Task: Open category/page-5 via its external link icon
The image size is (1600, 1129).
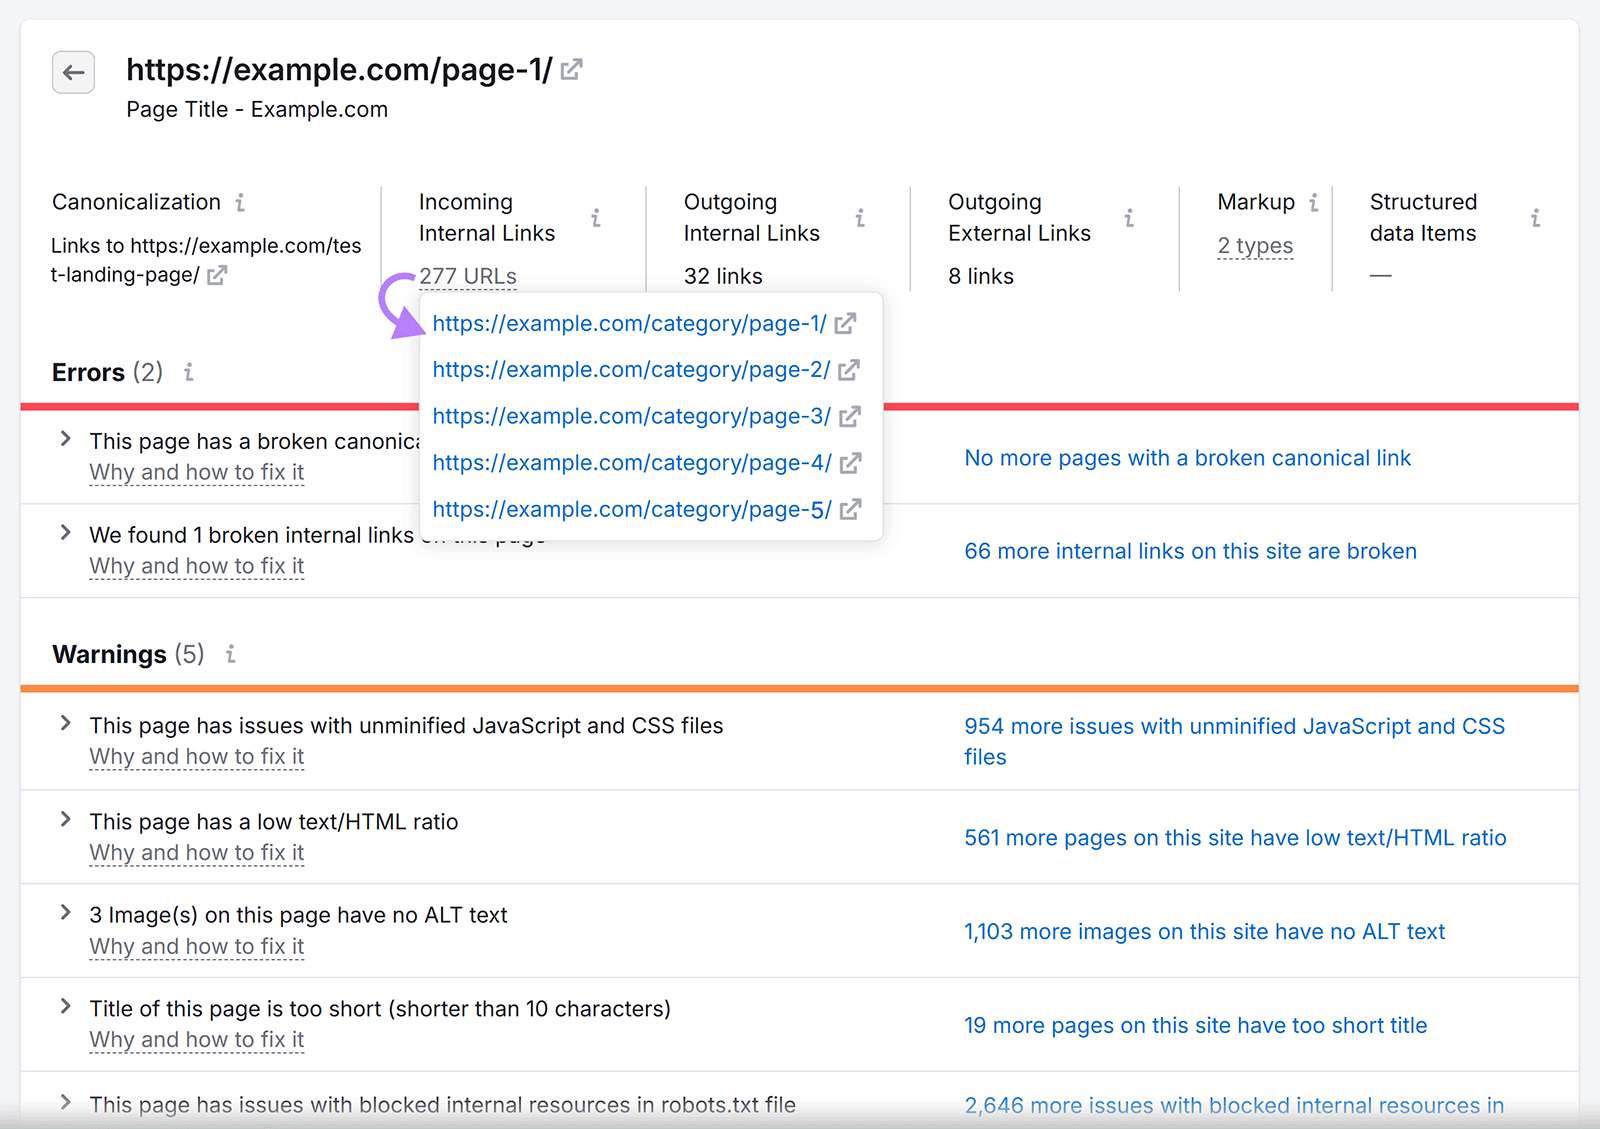Action: tap(849, 509)
